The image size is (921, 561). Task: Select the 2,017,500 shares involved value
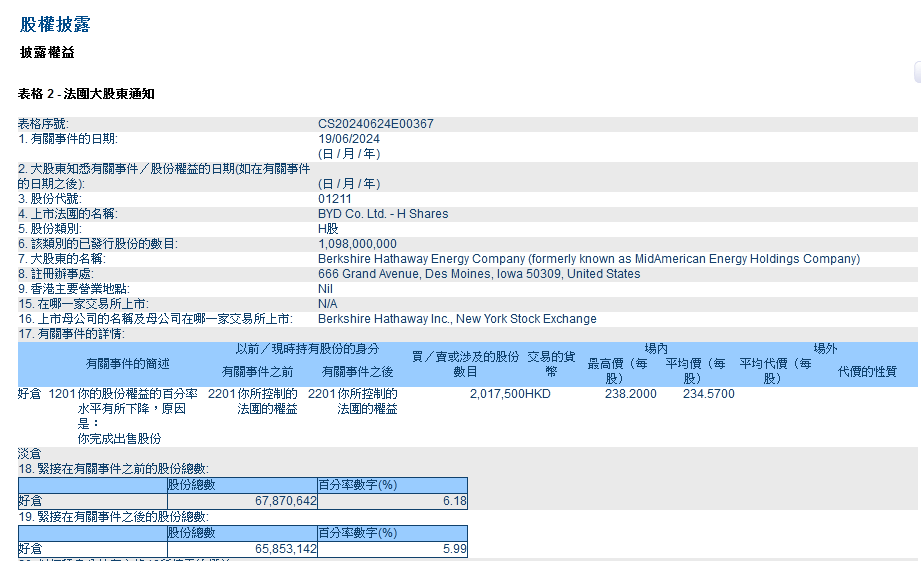[489, 394]
